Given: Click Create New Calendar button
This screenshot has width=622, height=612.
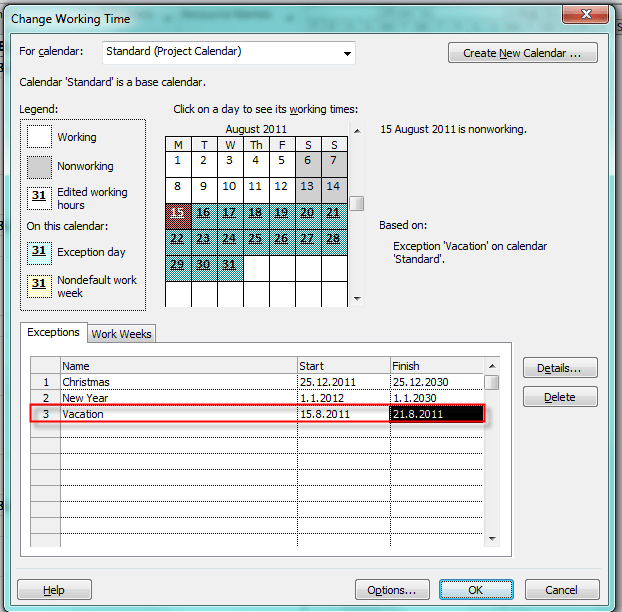Looking at the screenshot, I should [x=523, y=53].
